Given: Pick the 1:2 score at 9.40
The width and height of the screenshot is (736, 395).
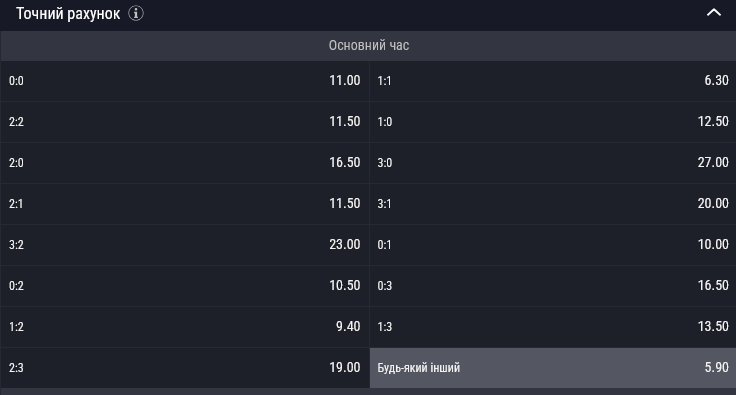Looking at the screenshot, I should pyautogui.click(x=184, y=327).
